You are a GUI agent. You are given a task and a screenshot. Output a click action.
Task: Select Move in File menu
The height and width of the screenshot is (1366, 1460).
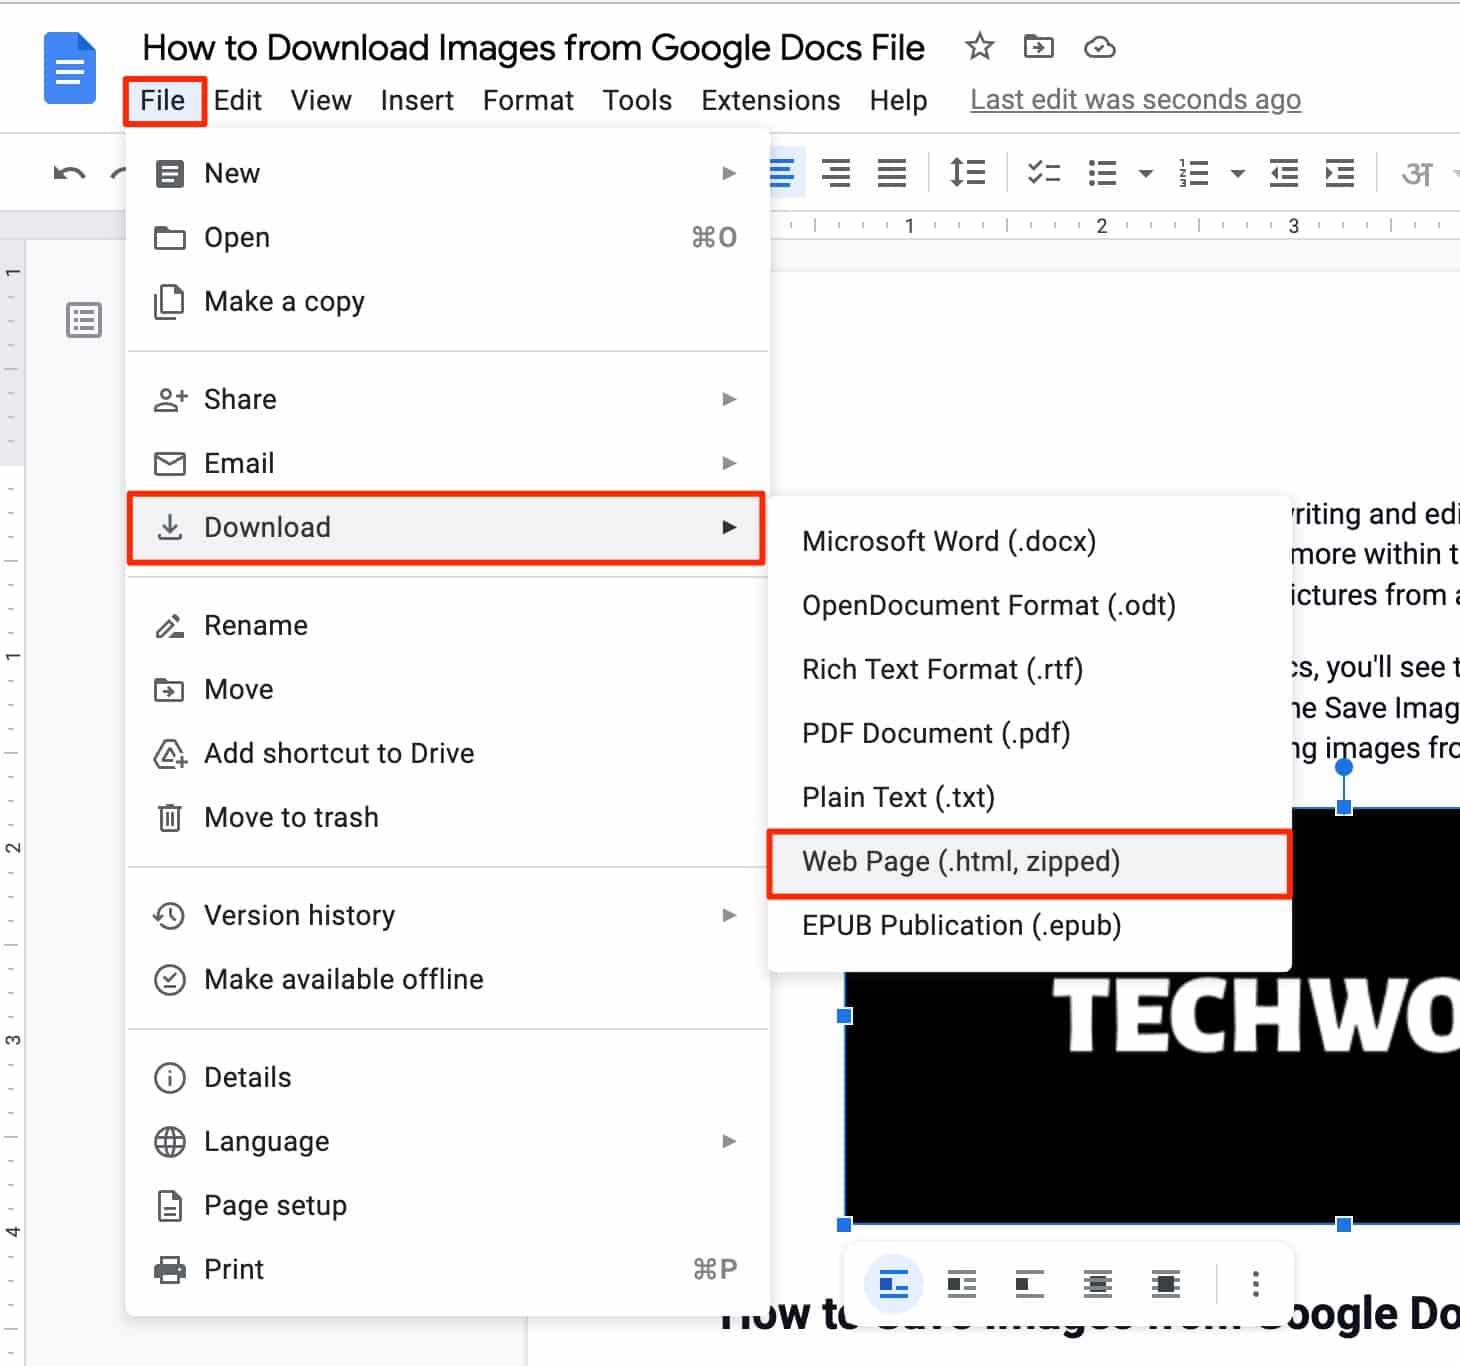point(447,689)
